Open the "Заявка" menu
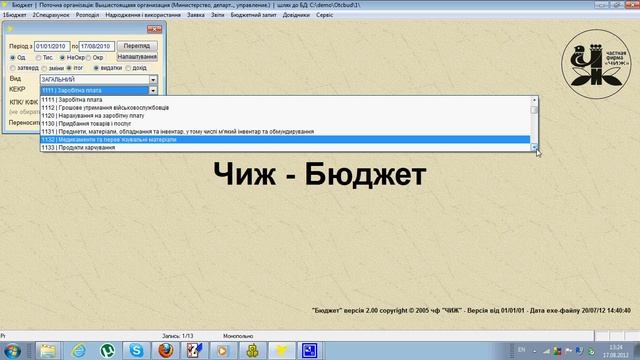The image size is (640, 360). [196, 15]
